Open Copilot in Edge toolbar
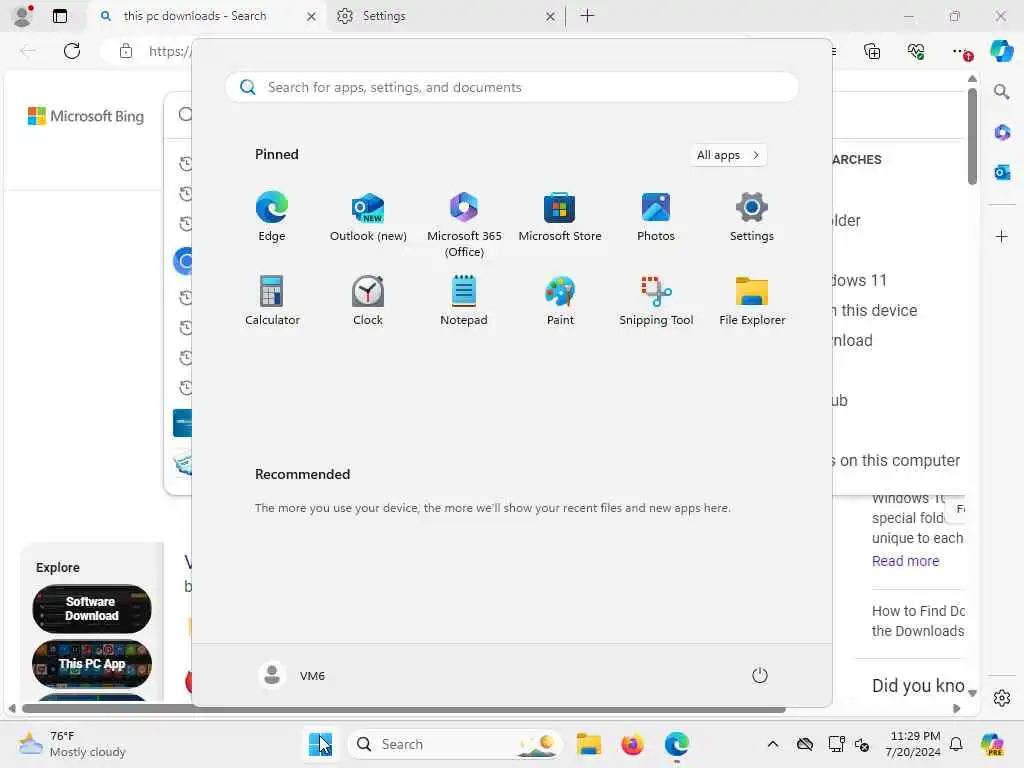The height and width of the screenshot is (768, 1024). (1002, 51)
